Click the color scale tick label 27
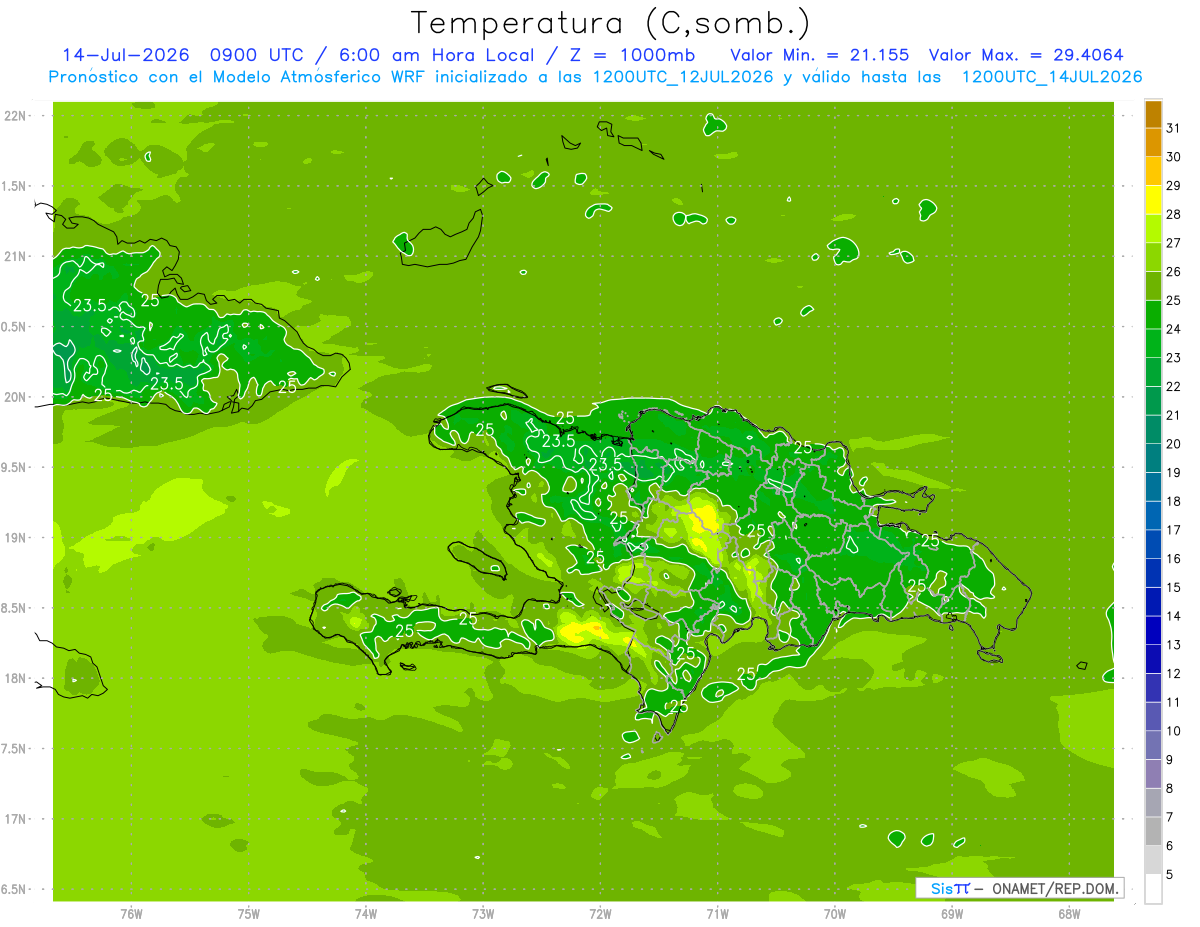This screenshot has width=1200, height=927. pos(1173,243)
